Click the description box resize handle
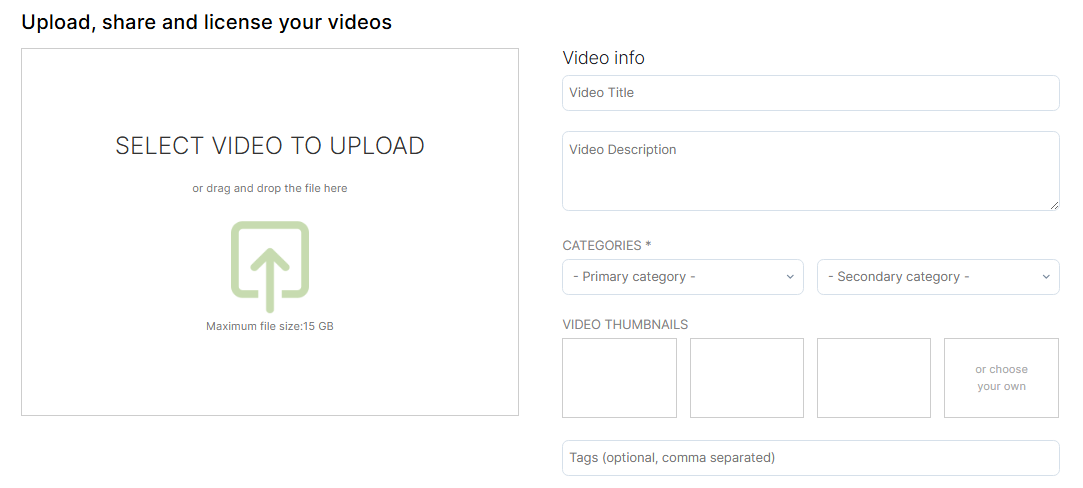1083x488 pixels. [1053, 205]
